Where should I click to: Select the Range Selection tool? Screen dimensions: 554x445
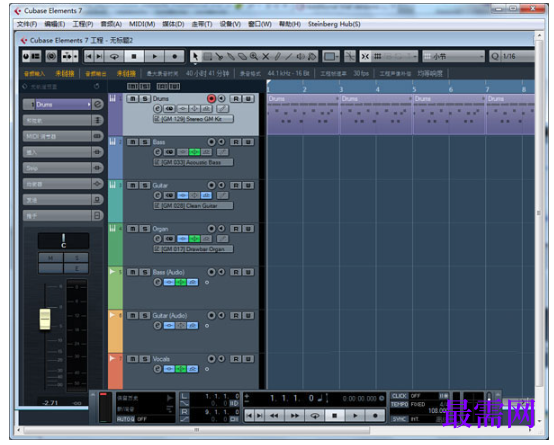[x=207, y=57]
